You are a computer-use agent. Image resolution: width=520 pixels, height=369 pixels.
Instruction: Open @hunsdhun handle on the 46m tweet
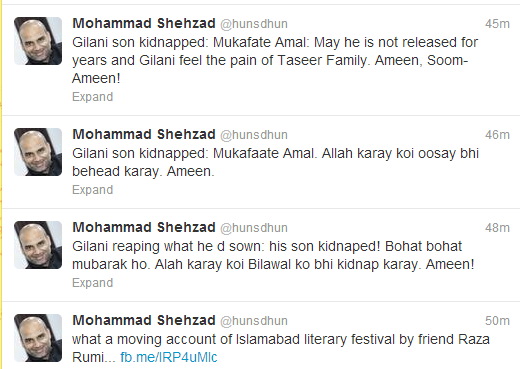[254, 135]
